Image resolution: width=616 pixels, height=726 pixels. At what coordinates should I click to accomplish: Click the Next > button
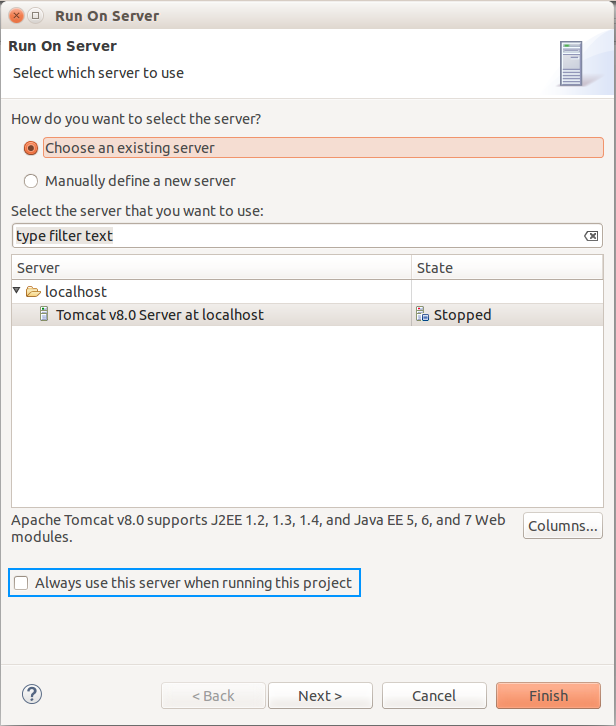(320, 695)
